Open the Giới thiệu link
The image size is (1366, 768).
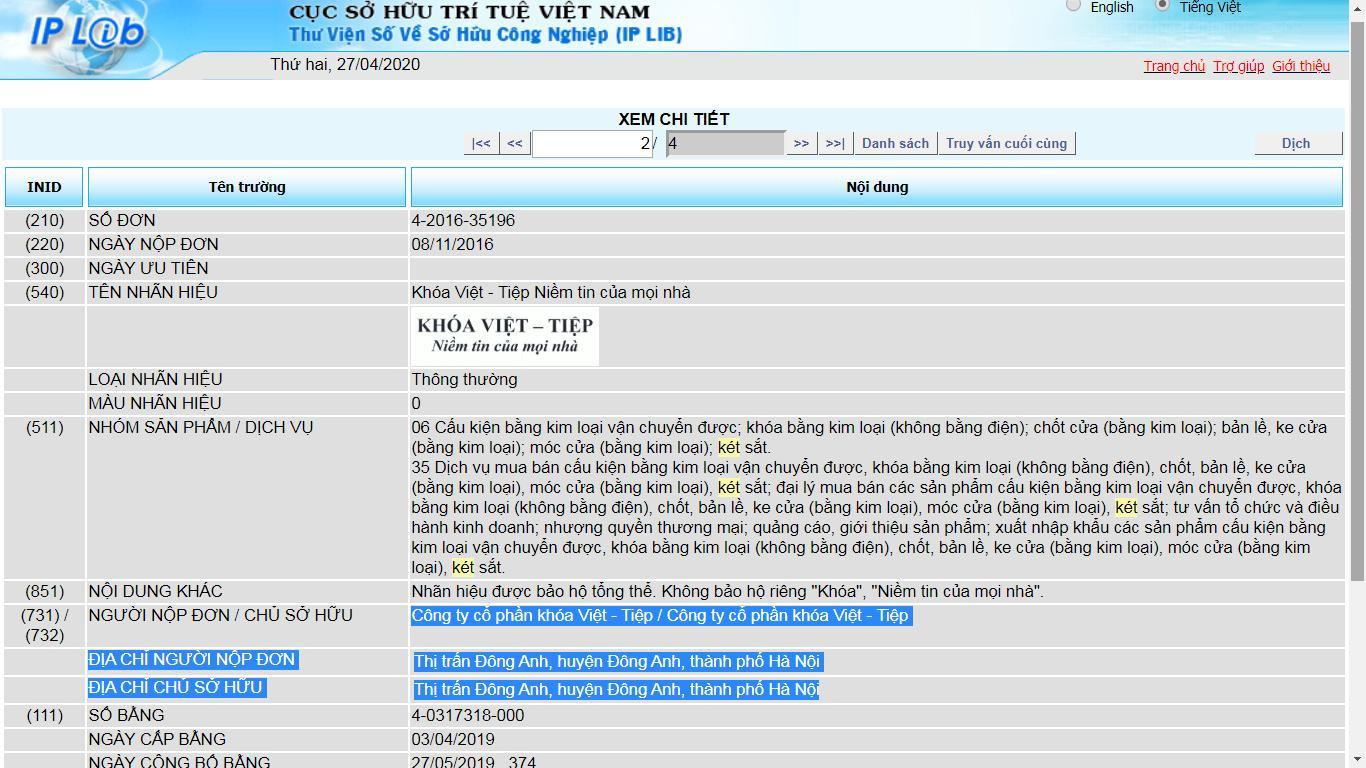pyautogui.click(x=1301, y=66)
